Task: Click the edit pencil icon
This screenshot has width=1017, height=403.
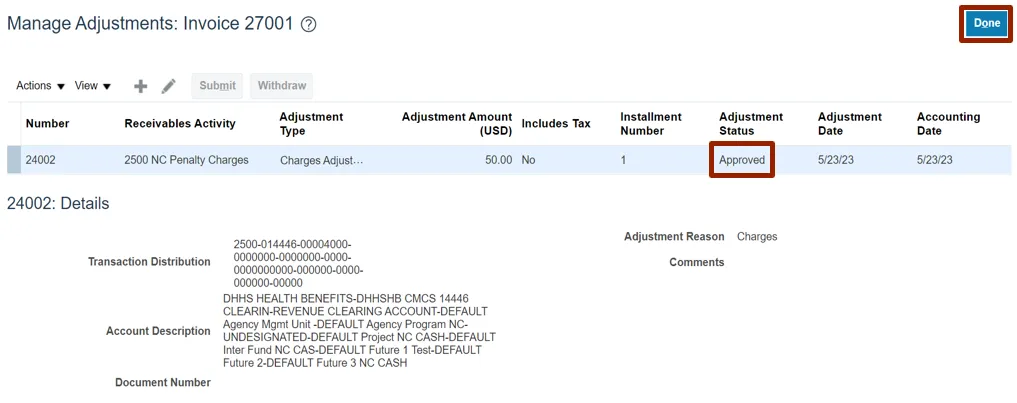Action: 168,86
